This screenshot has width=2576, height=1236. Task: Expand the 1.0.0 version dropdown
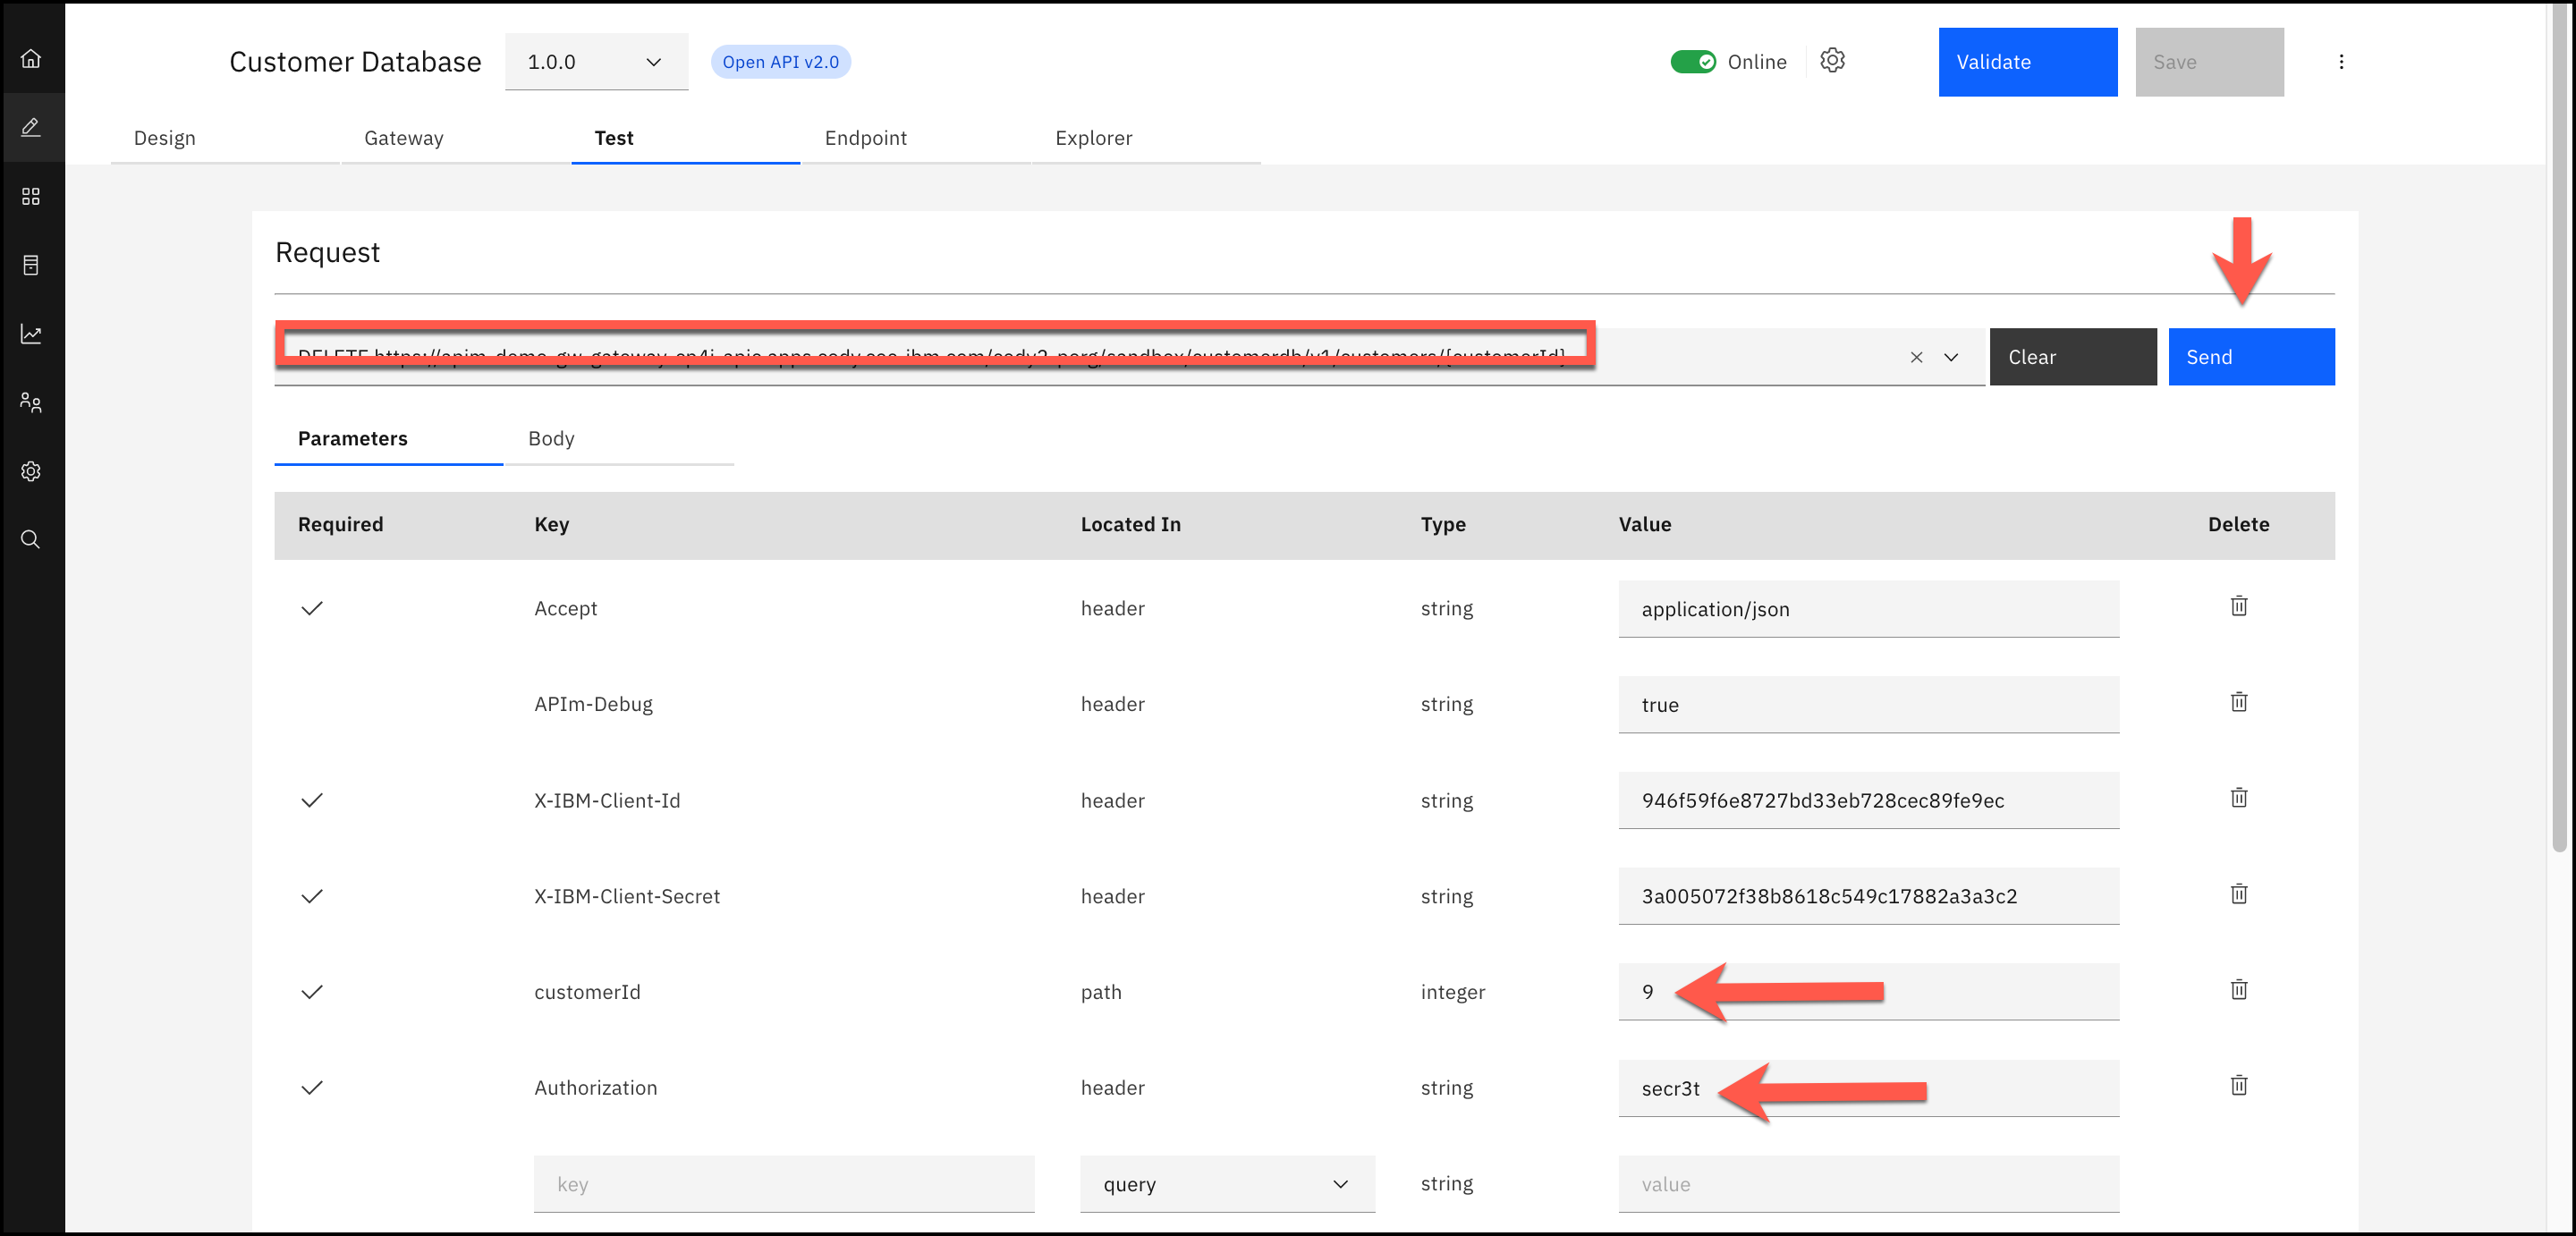click(x=596, y=62)
